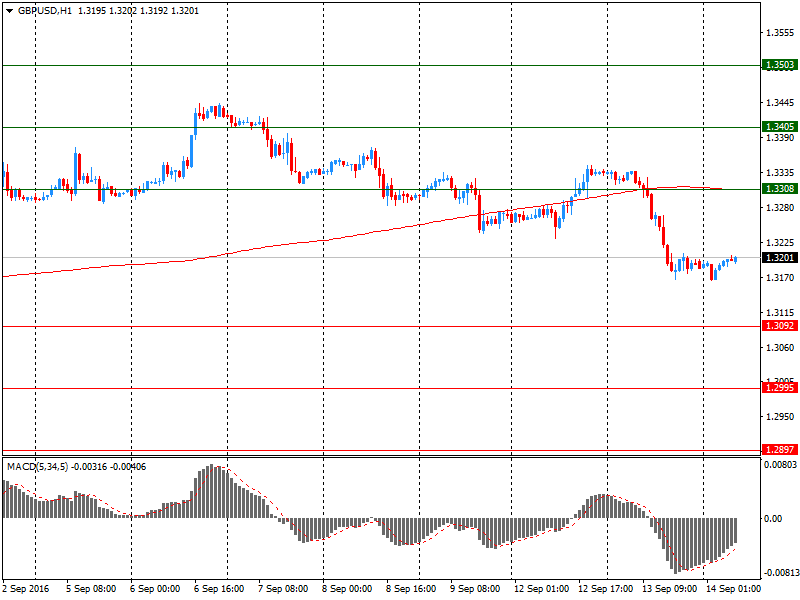
Task: Select the GBPUSD,H1 chart title text
Action: pyautogui.click(x=45, y=11)
